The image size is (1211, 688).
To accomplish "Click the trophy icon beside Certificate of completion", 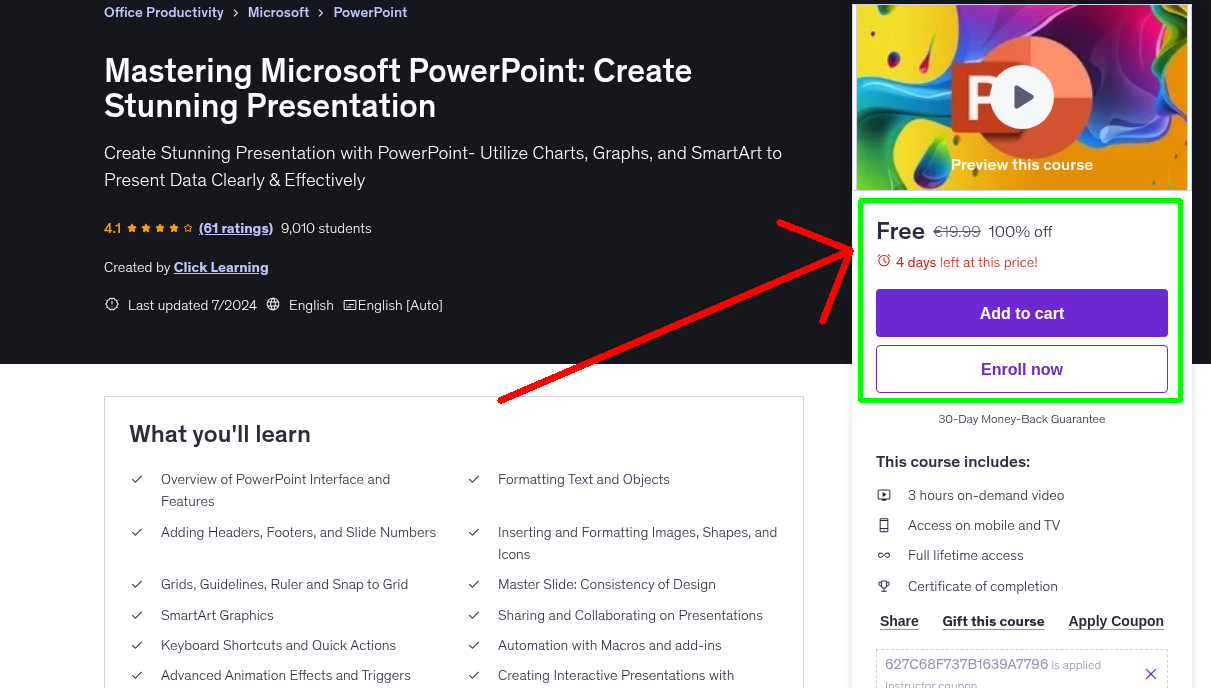I will point(884,586).
